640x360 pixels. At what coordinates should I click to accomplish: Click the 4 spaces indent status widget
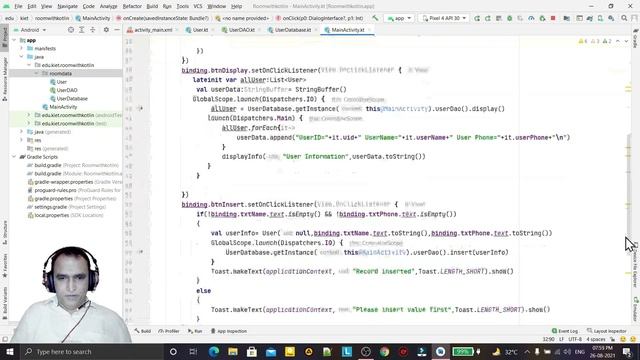pos(596,339)
